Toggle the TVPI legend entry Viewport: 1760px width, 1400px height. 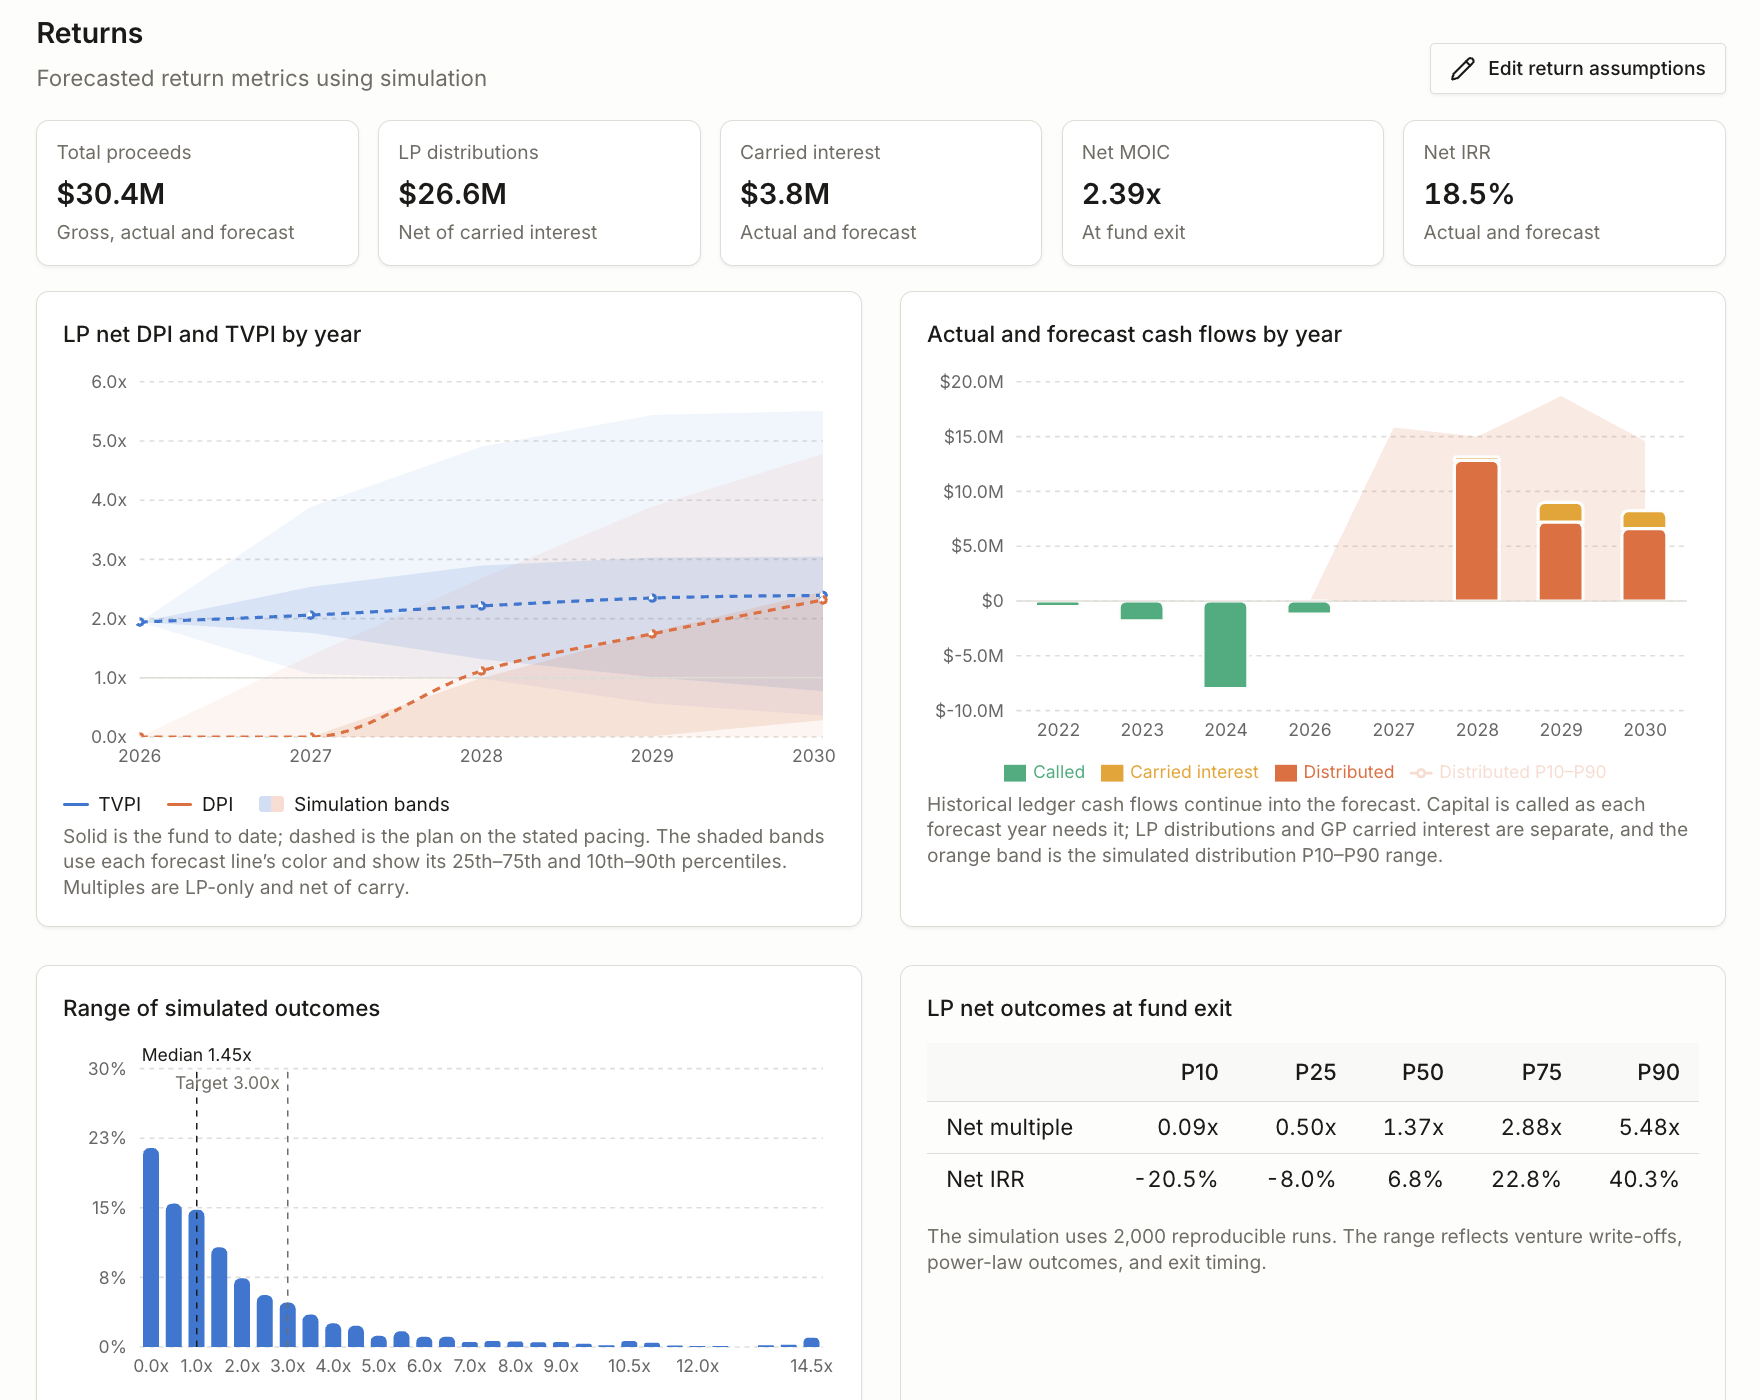tap(102, 804)
